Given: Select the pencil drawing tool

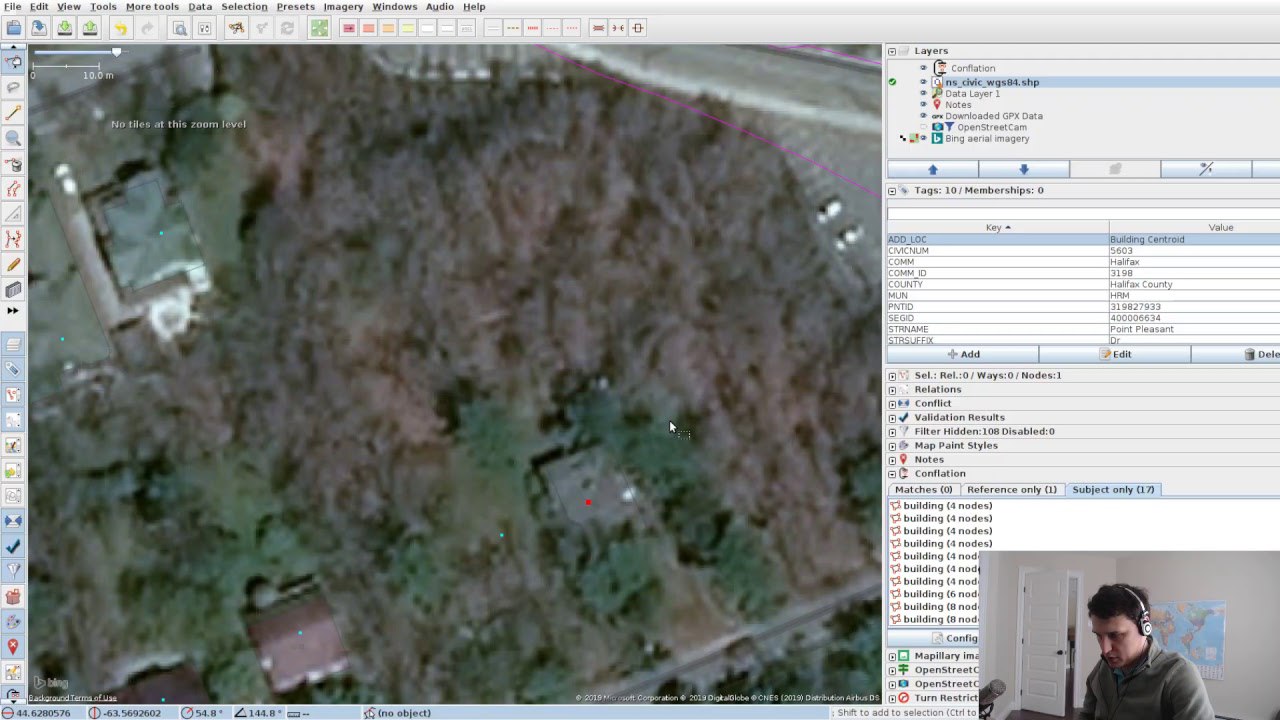Looking at the screenshot, I should click(x=13, y=265).
